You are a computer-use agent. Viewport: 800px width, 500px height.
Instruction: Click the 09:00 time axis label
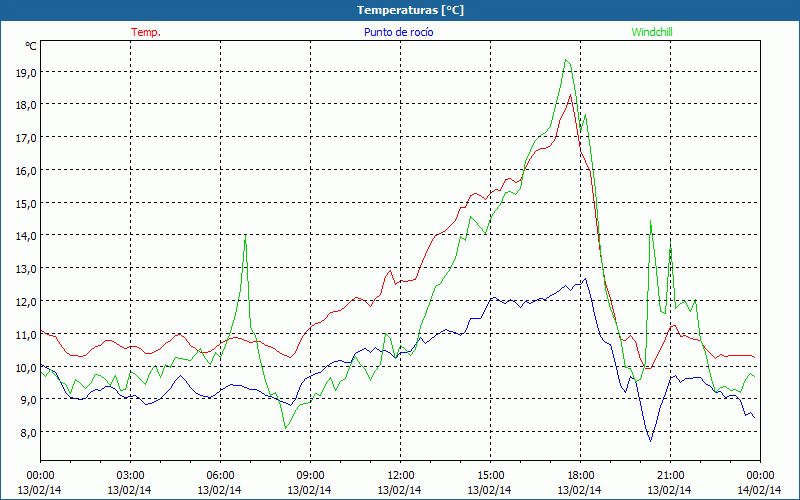coord(310,476)
